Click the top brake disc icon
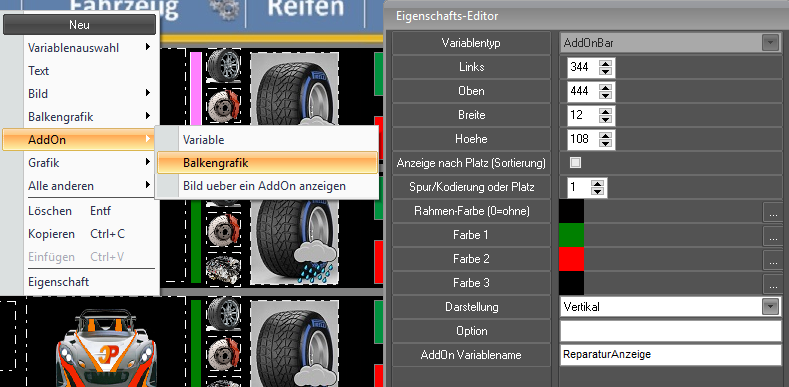The height and width of the screenshot is (387, 789). 223,106
